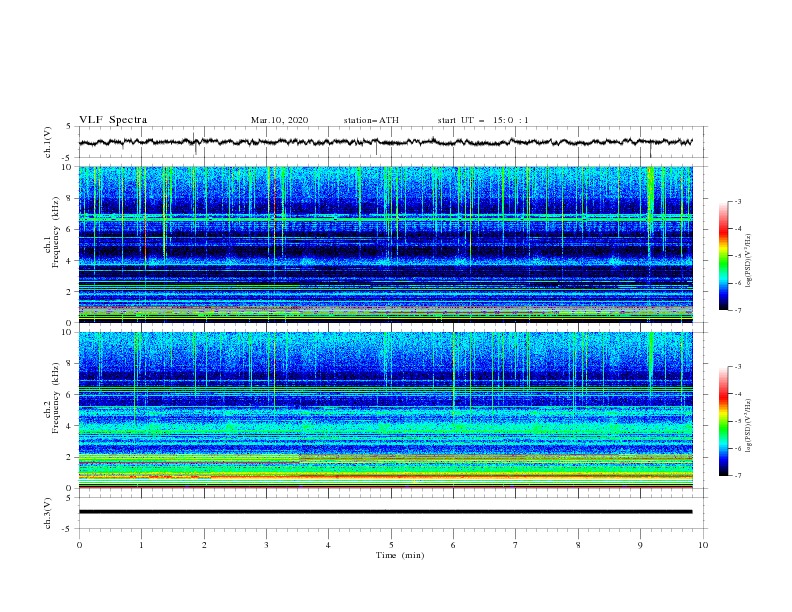Click the "1" tick on the time axis
Viewport: 792px width, 612px height.
[141, 545]
